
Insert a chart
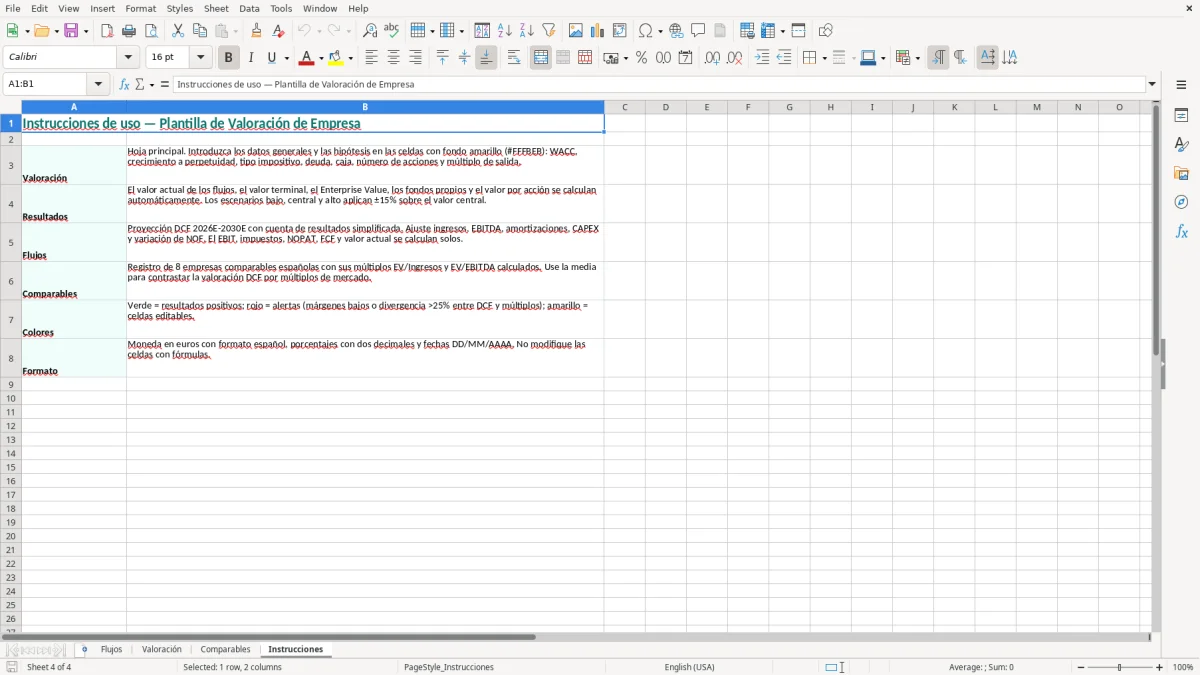[x=598, y=31]
